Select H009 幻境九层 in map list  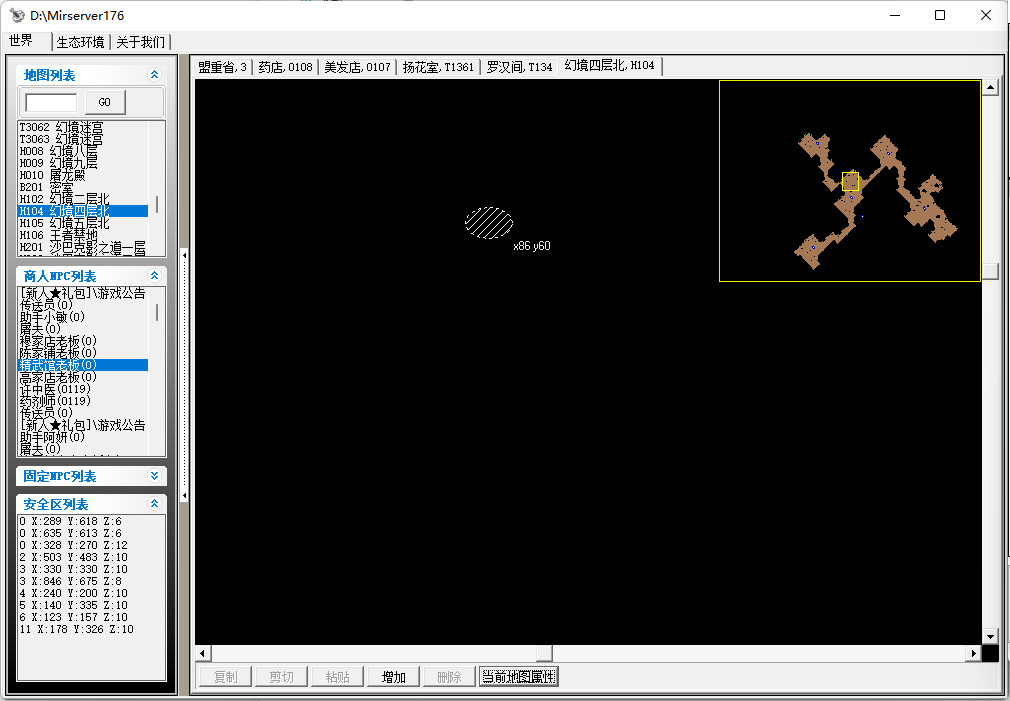click(82, 163)
